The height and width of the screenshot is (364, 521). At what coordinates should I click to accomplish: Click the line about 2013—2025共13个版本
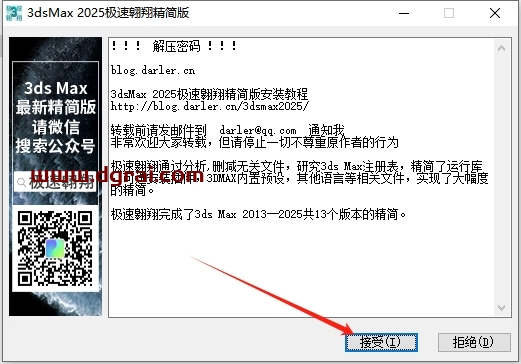coord(258,214)
